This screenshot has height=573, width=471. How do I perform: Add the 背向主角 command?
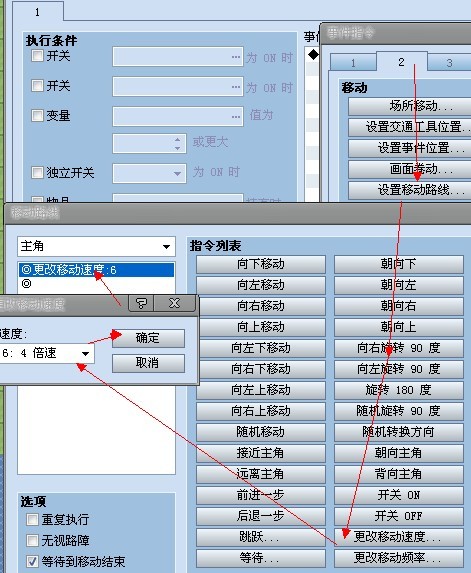click(x=399, y=474)
